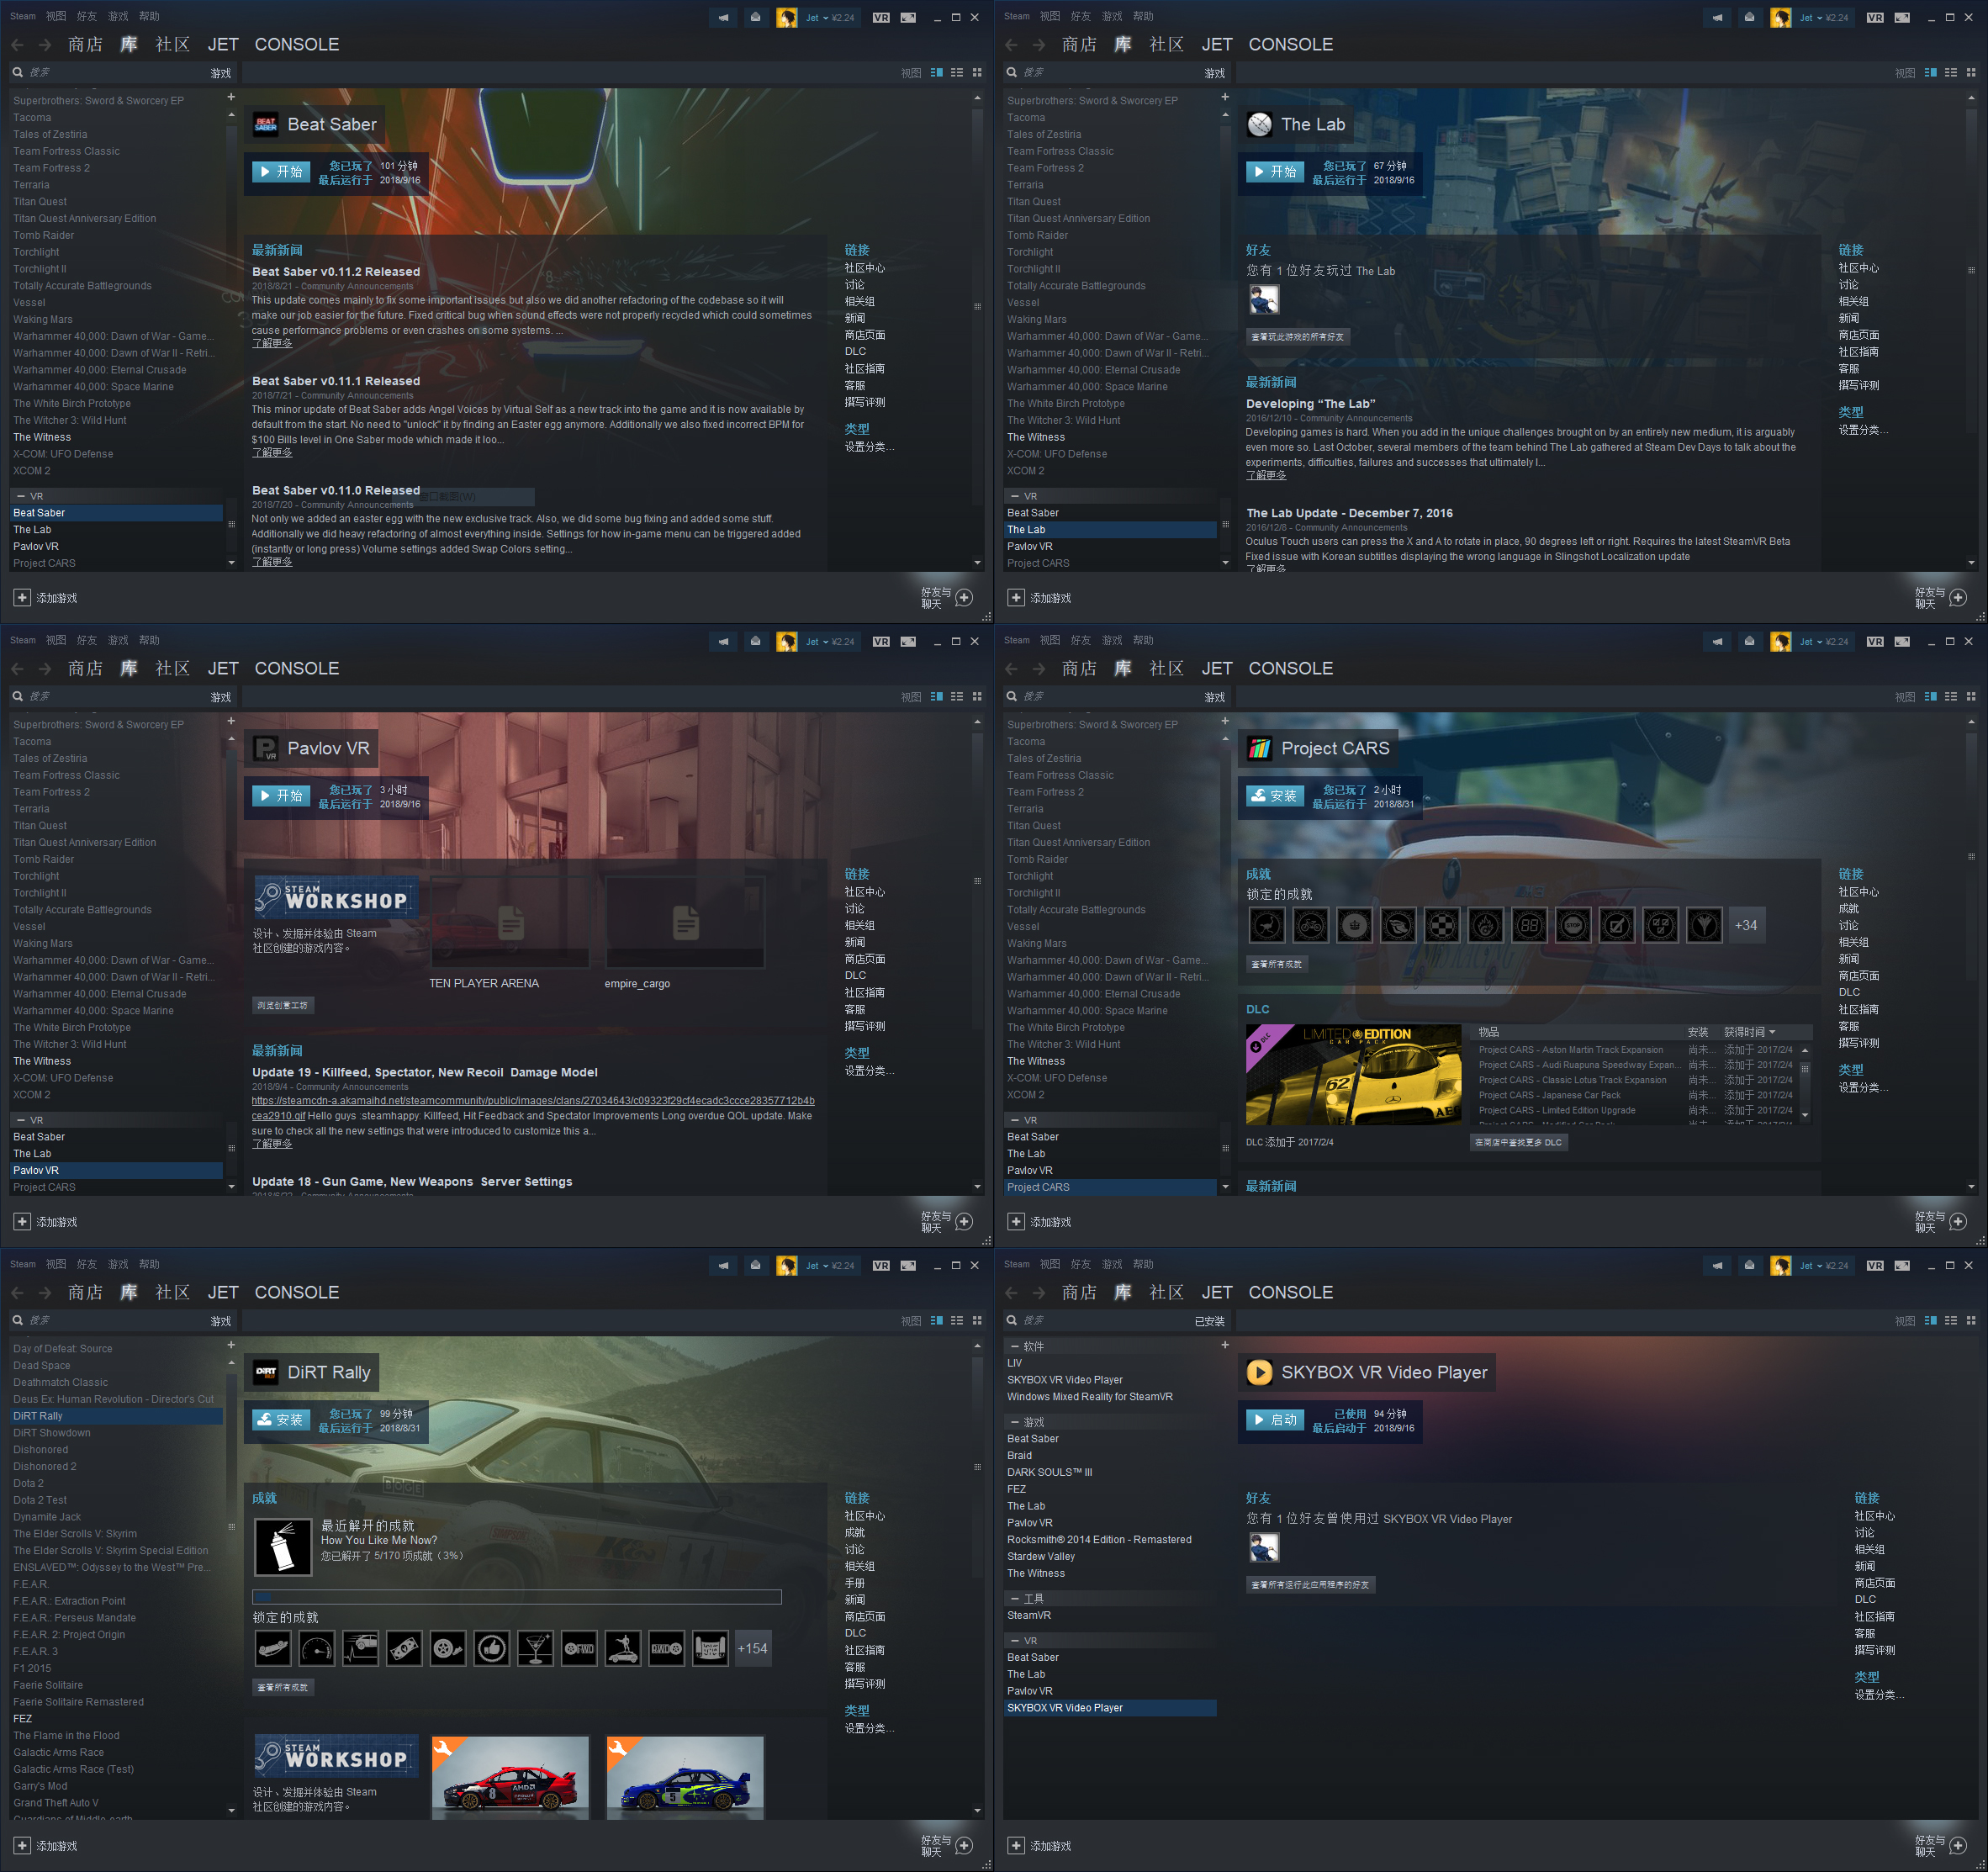This screenshot has height=1872, width=1988.
Task: Open the red rally car Workshop thumbnail
Action: (x=510, y=1777)
